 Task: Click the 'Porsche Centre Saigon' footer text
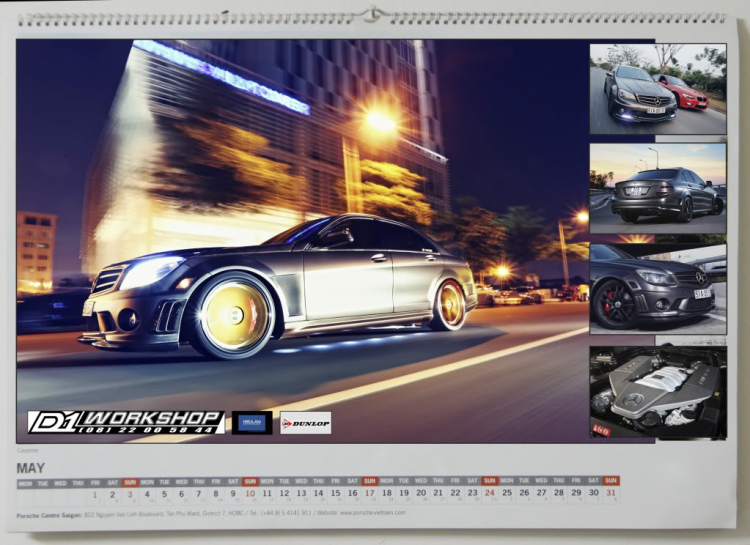(49, 516)
